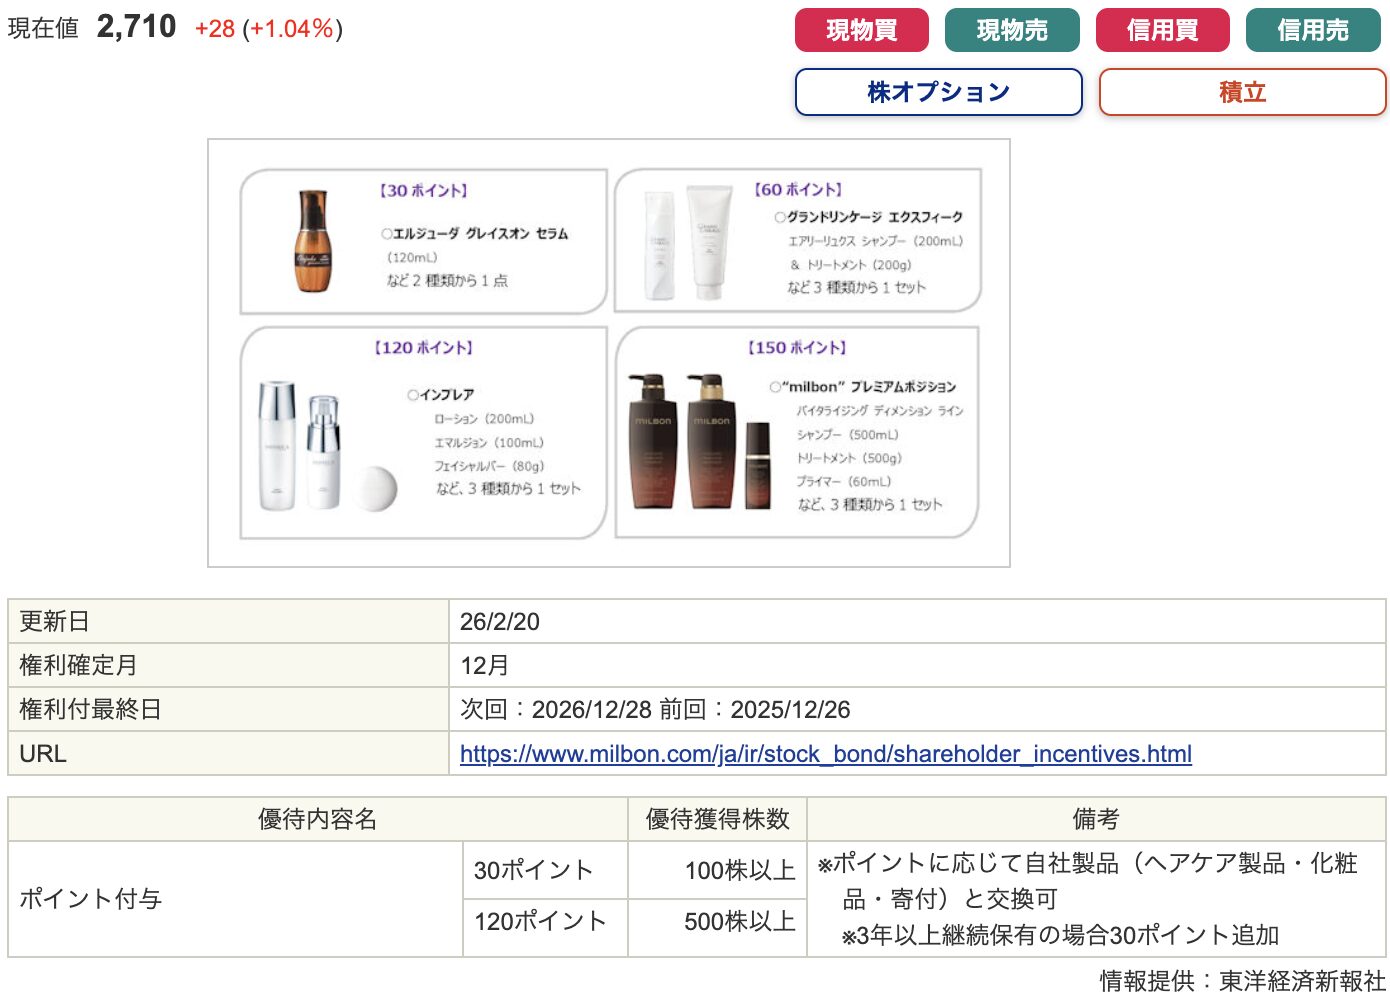
Task: Select the 信用売 button
Action: (1312, 30)
